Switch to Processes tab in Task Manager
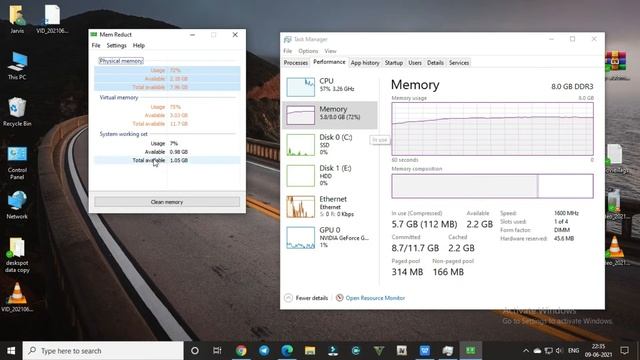The image size is (640, 360). point(296,63)
